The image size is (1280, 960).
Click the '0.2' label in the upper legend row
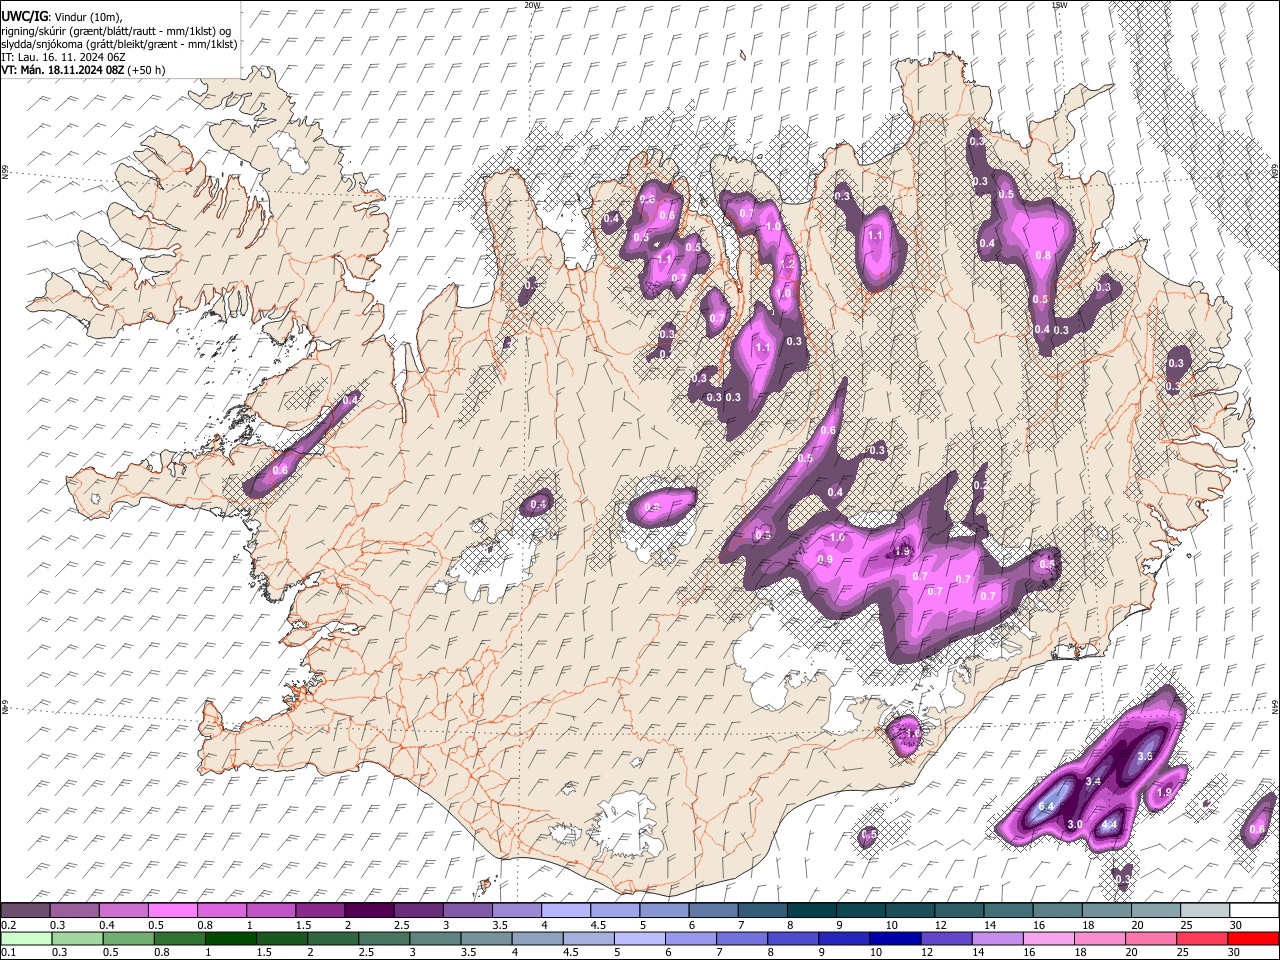(x=8, y=925)
